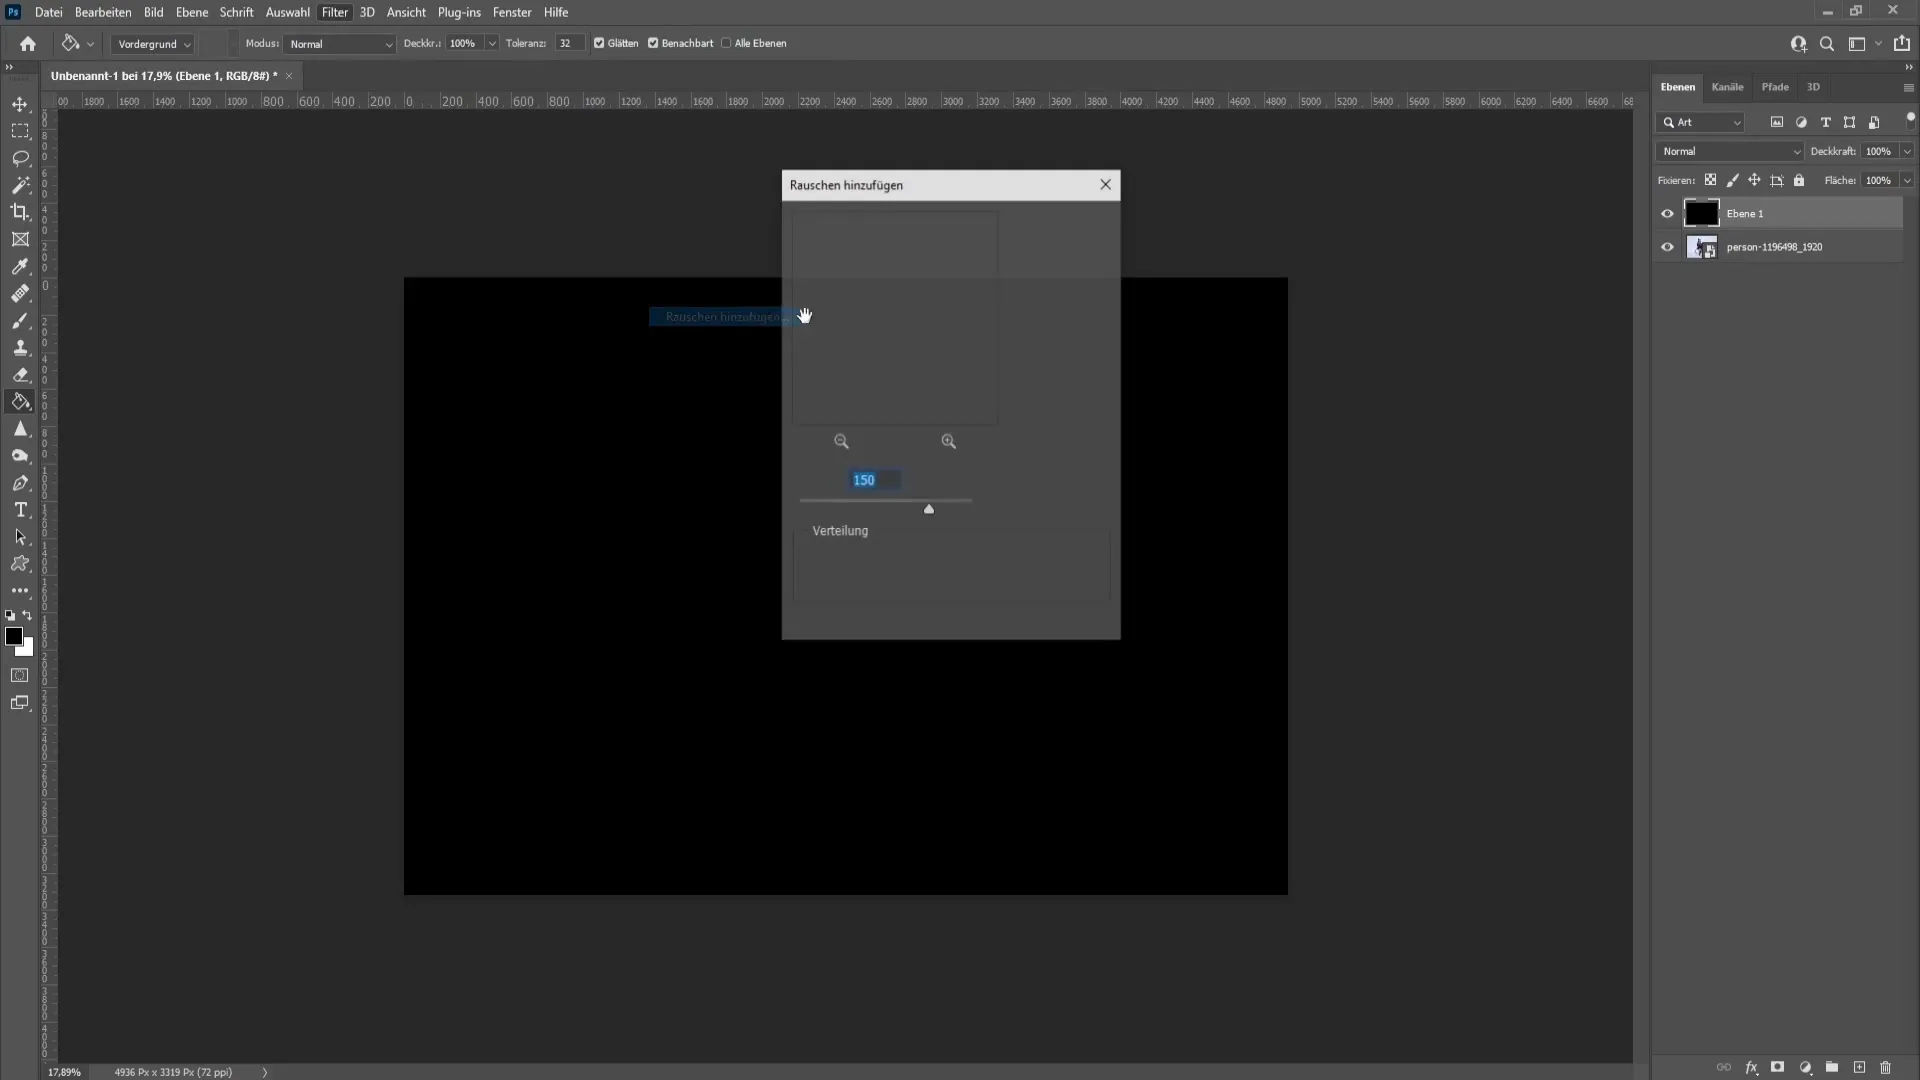The image size is (1920, 1080).
Task: Select the Rectangular Marquee tool
Action: click(x=20, y=131)
